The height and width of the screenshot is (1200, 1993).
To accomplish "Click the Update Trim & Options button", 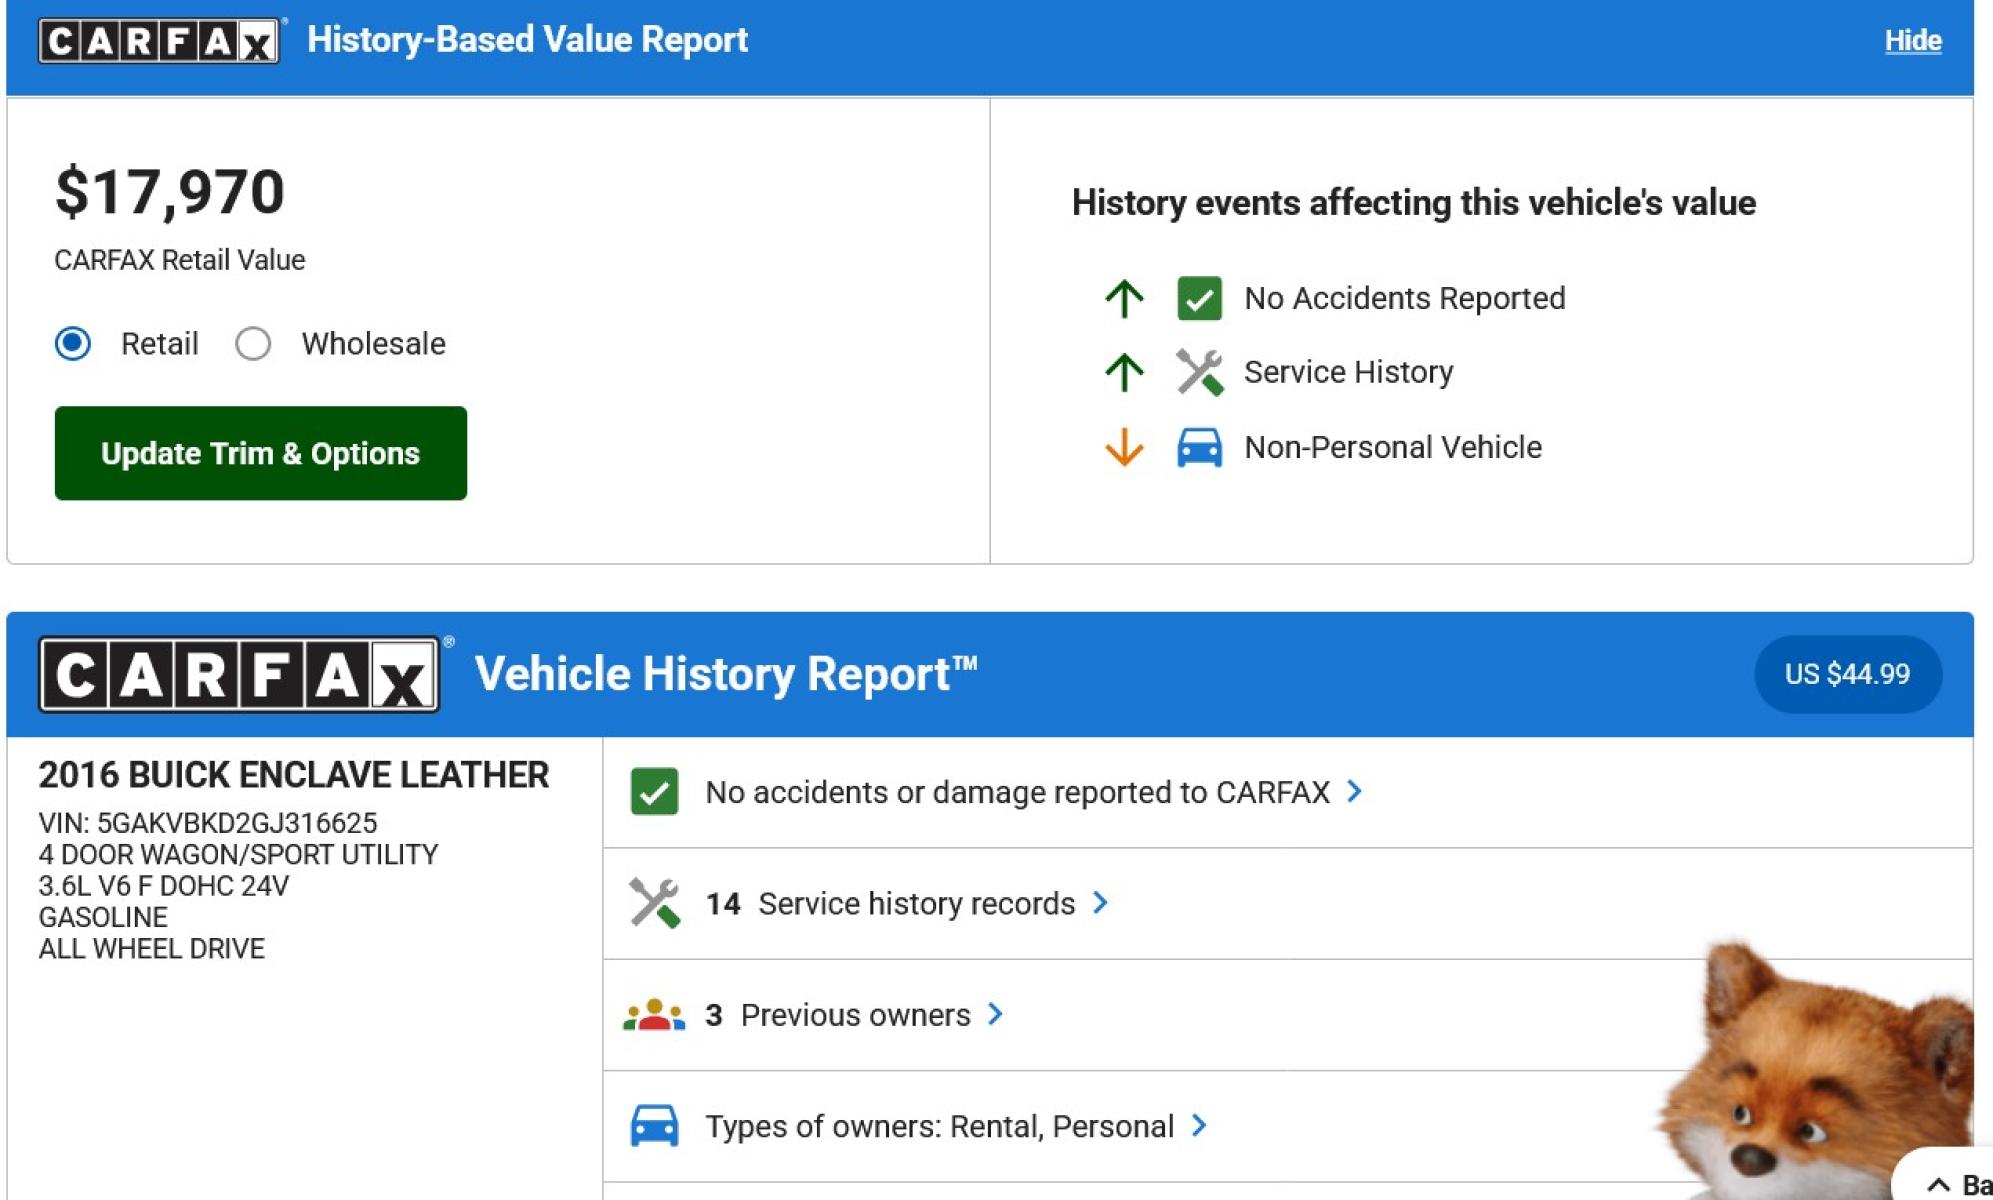I will (x=261, y=453).
